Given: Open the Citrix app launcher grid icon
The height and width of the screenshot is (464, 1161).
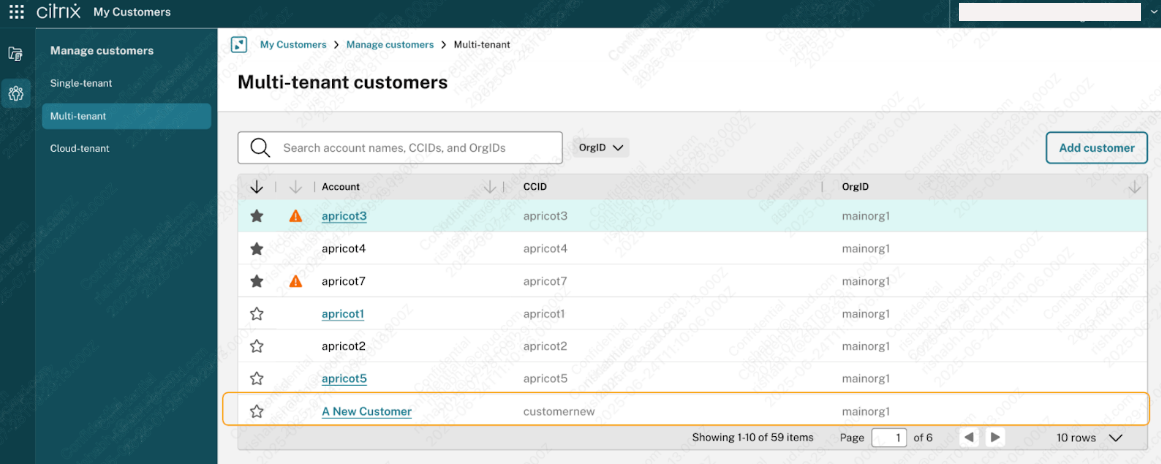Looking at the screenshot, I should click(16, 12).
